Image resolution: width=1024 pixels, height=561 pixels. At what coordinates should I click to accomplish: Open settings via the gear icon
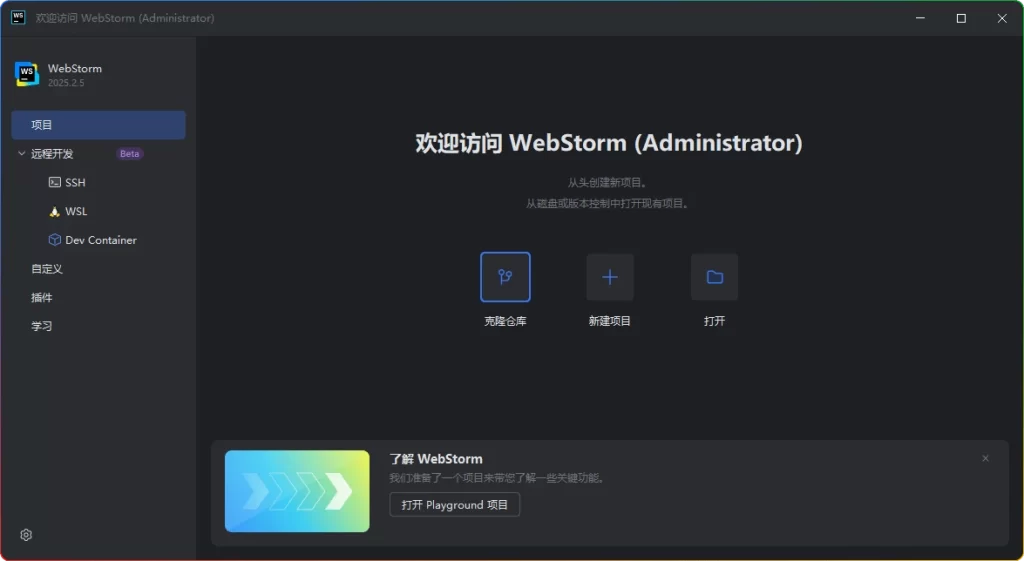click(26, 535)
